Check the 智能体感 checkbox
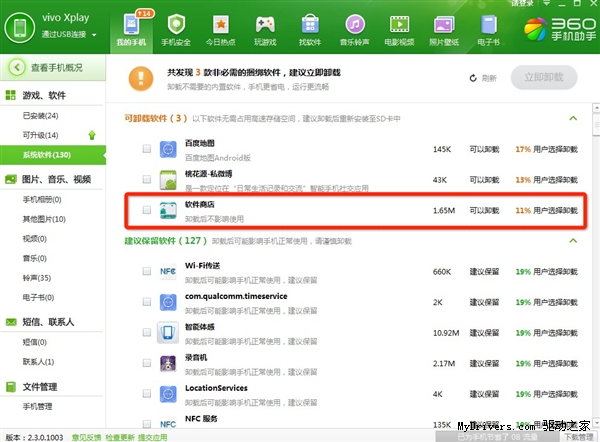The height and width of the screenshot is (442, 600). [x=147, y=332]
